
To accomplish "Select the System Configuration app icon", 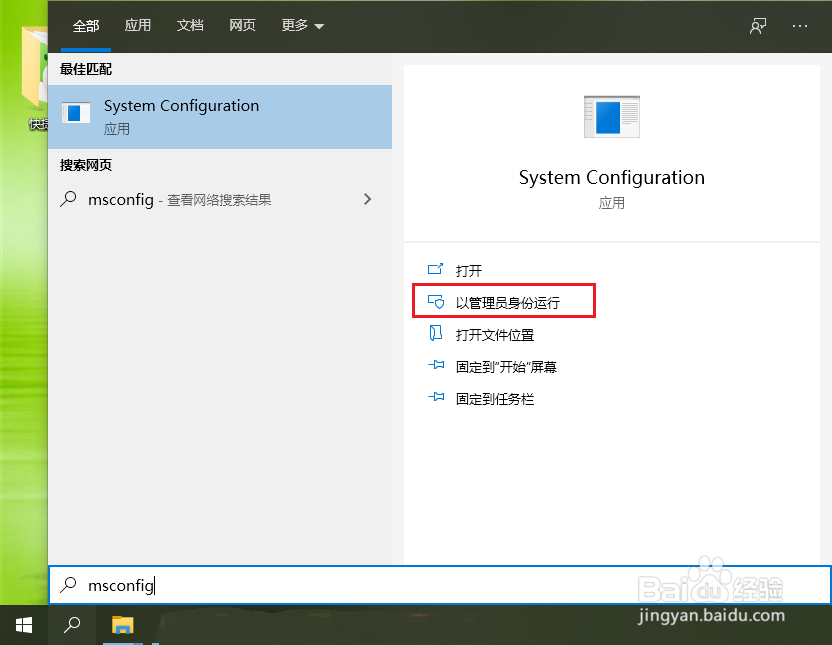I will (76, 113).
